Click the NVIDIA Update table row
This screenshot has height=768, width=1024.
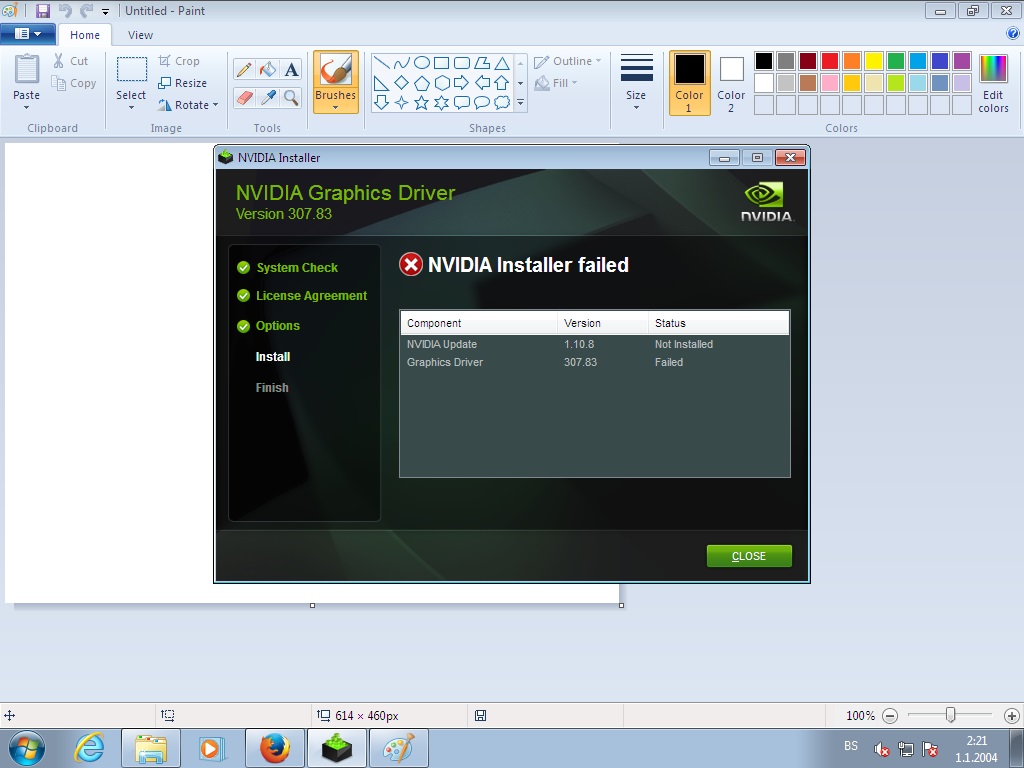595,344
